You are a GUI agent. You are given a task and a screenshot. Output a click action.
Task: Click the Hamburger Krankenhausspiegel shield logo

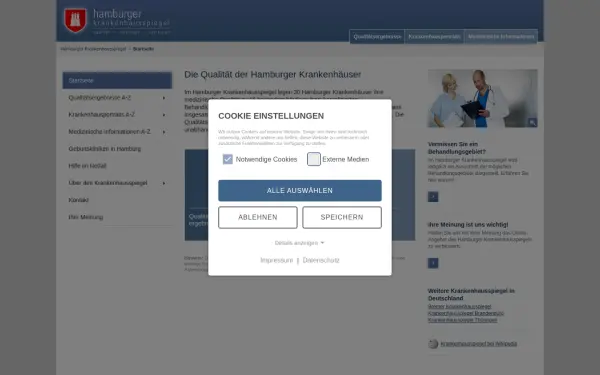[75, 20]
